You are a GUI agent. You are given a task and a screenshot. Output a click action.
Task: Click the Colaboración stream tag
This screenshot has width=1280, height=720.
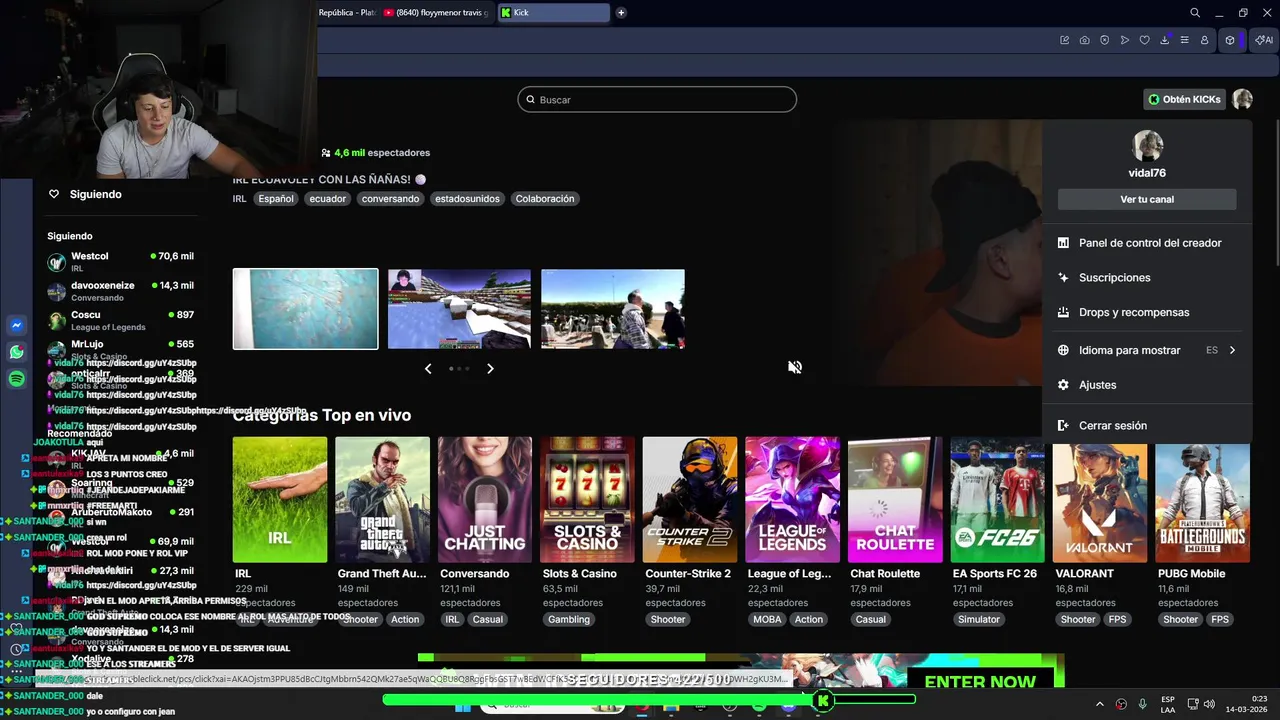coord(545,199)
